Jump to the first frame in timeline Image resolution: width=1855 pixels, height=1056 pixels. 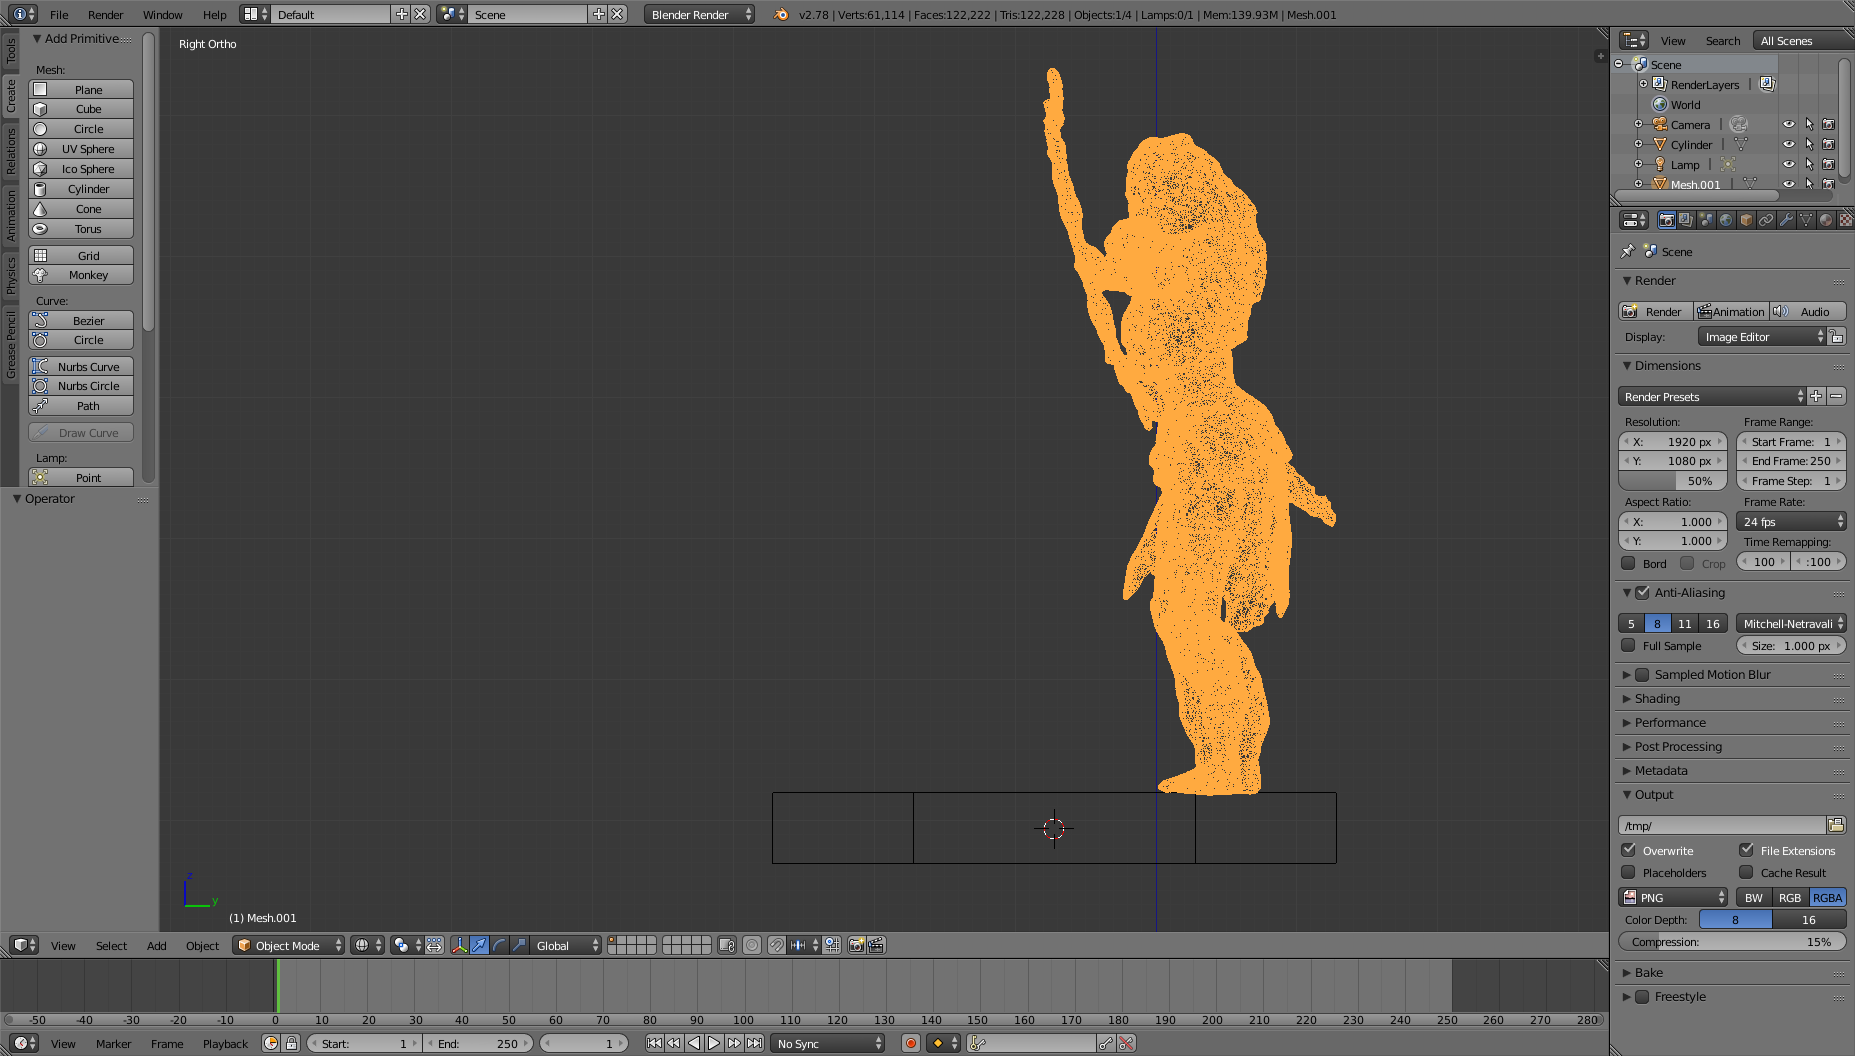pyautogui.click(x=654, y=1043)
